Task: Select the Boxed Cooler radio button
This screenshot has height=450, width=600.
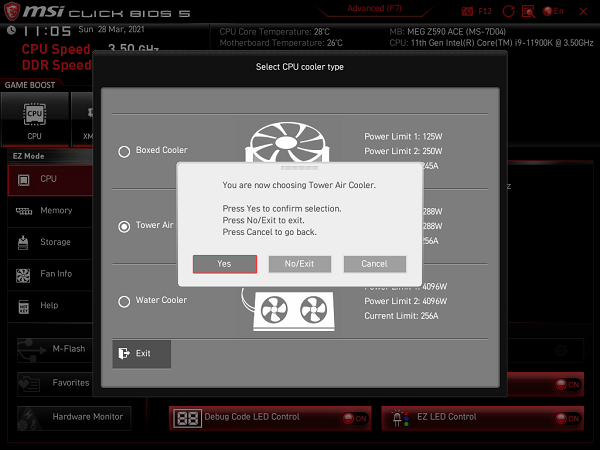Action: 125,151
